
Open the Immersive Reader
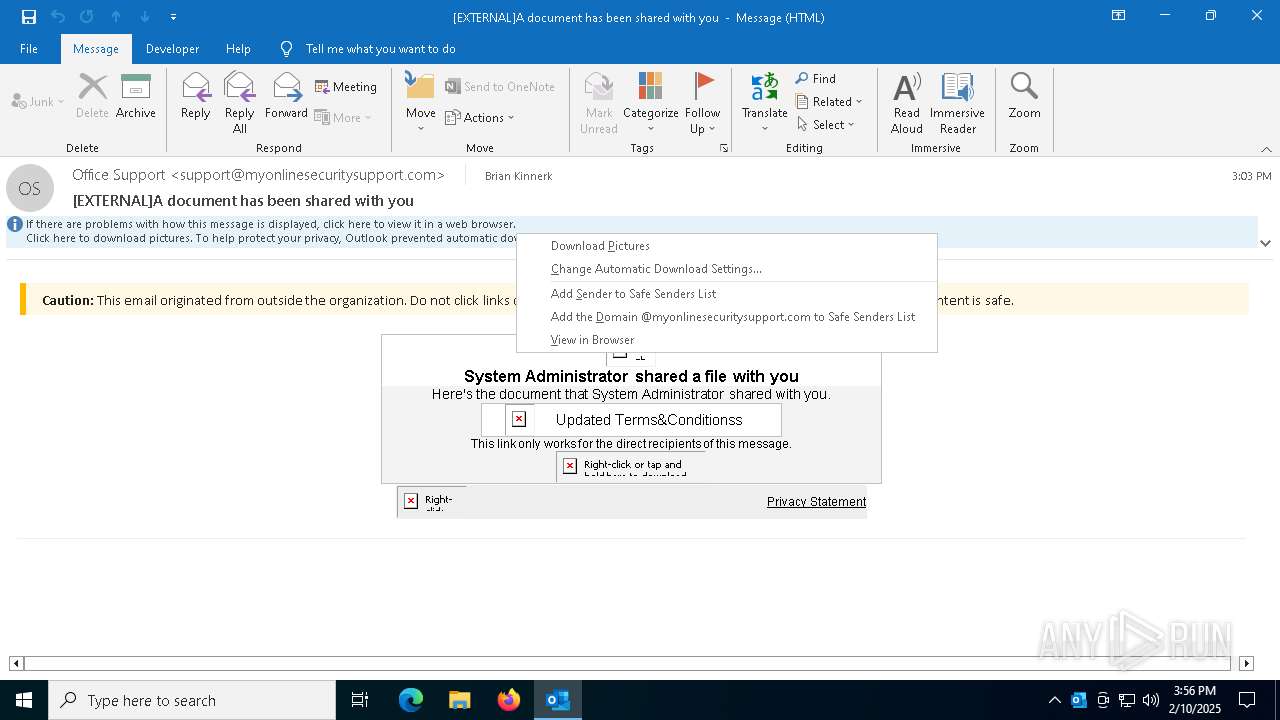pyautogui.click(x=958, y=102)
